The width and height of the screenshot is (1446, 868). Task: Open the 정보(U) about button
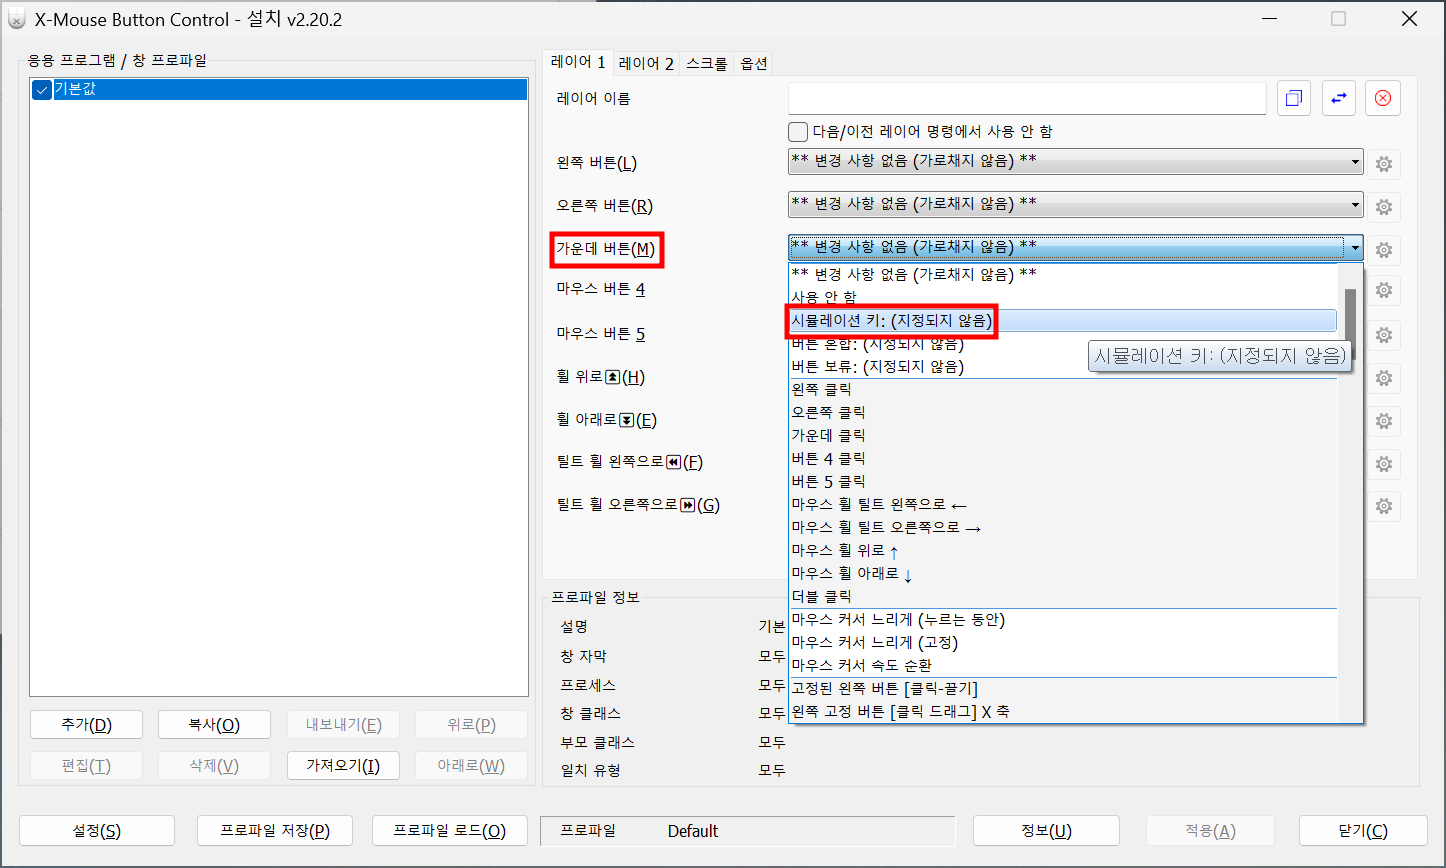[x=1046, y=831]
